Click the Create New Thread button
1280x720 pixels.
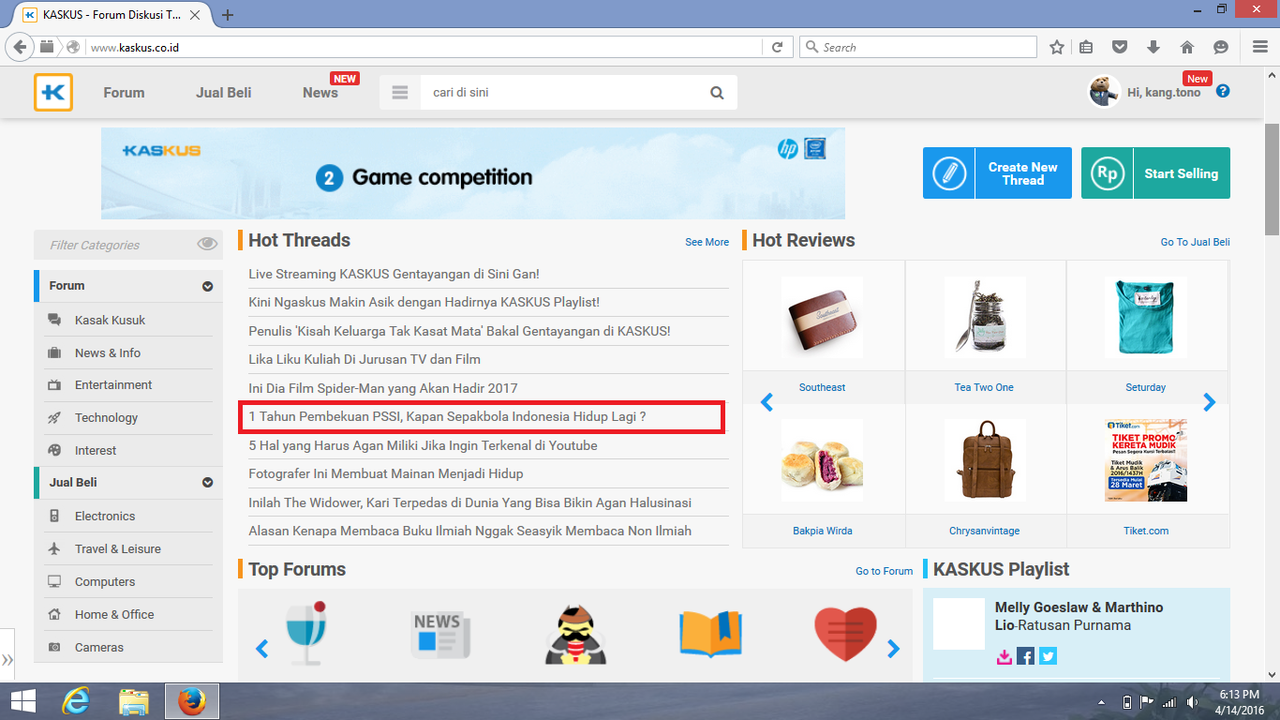coord(997,173)
